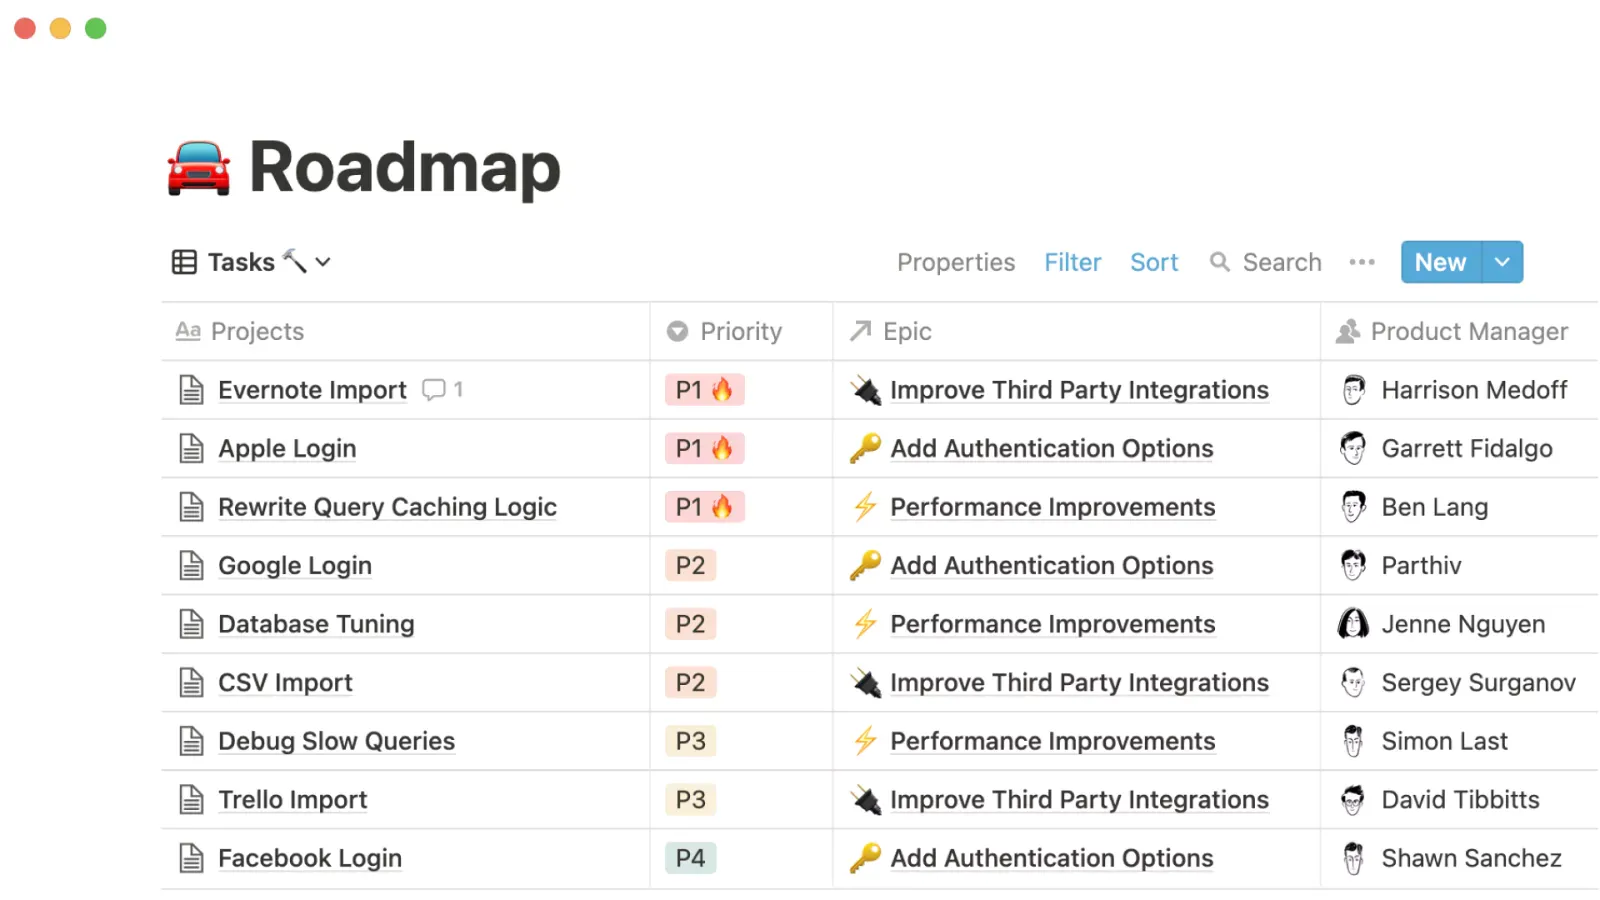Open the Properties menu
1600x900 pixels.
956,261
